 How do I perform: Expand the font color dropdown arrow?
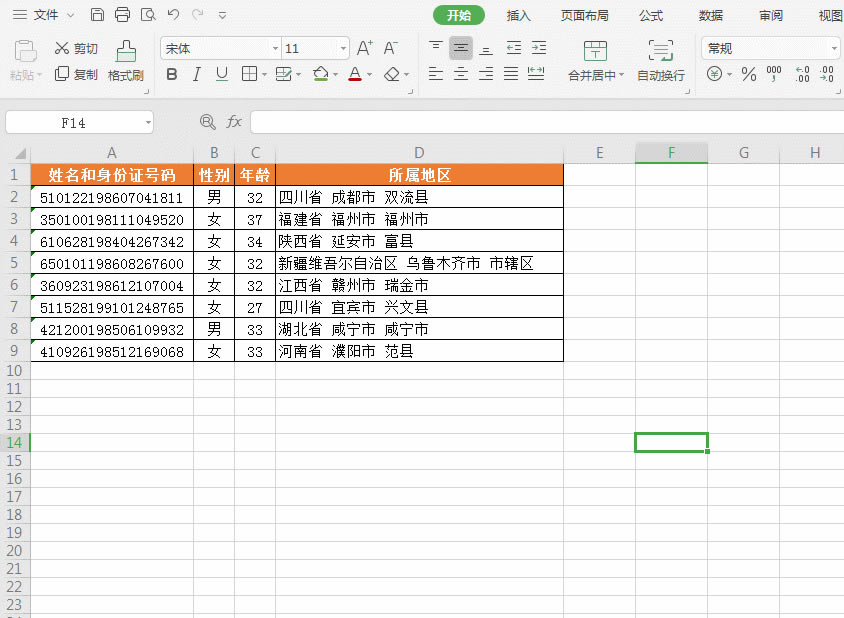369,74
